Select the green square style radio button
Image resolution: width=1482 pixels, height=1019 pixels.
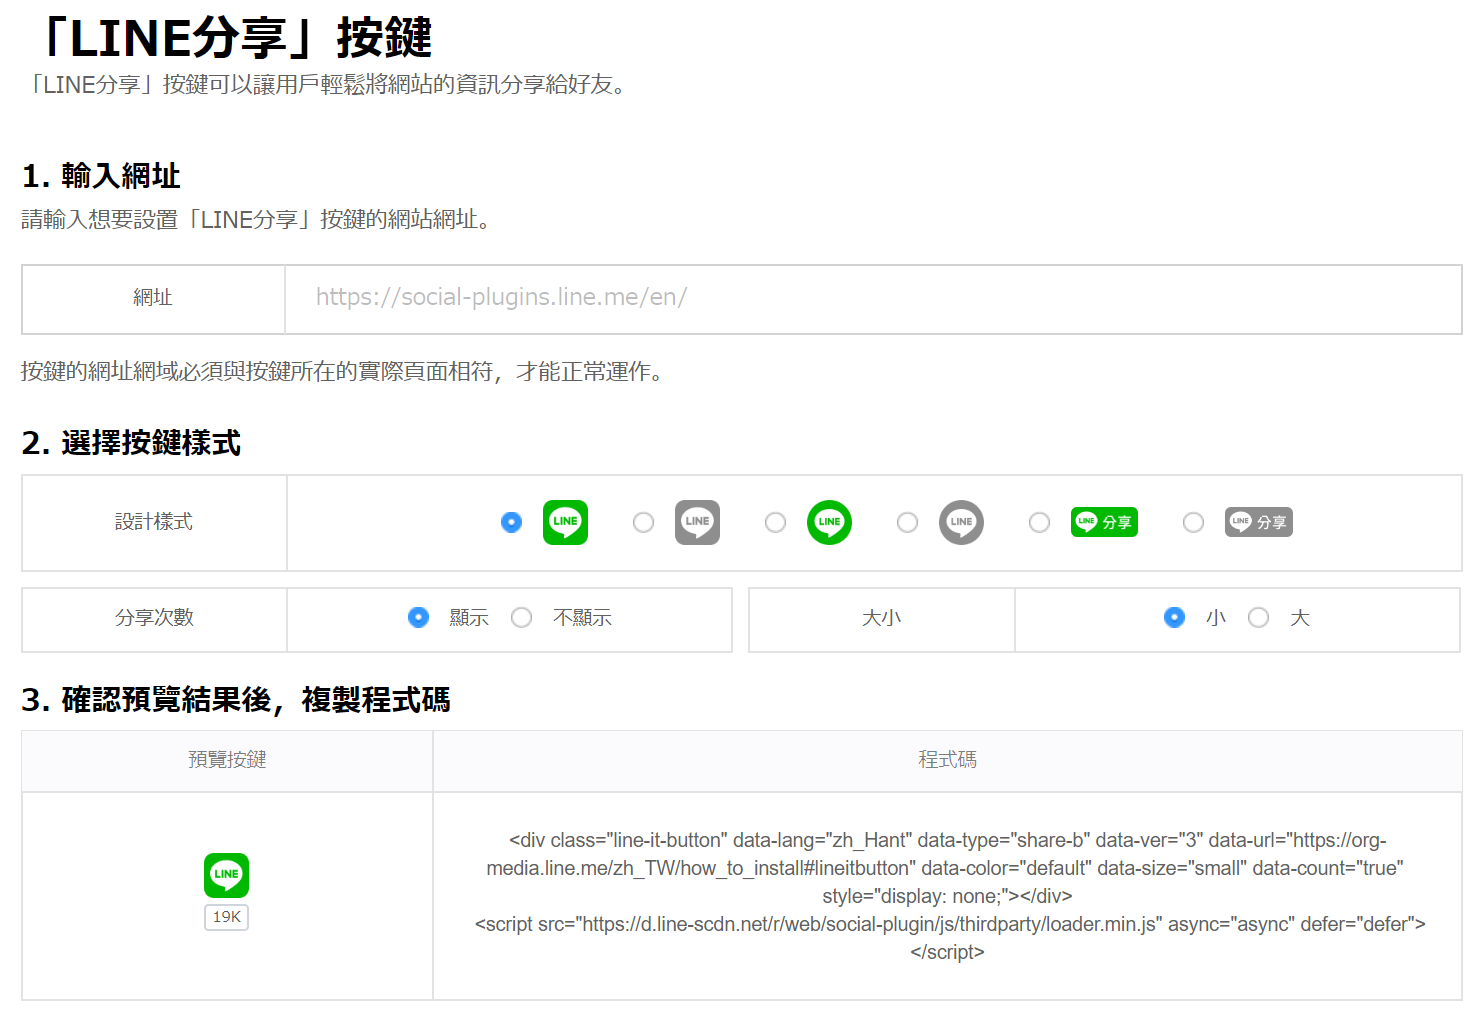(511, 522)
